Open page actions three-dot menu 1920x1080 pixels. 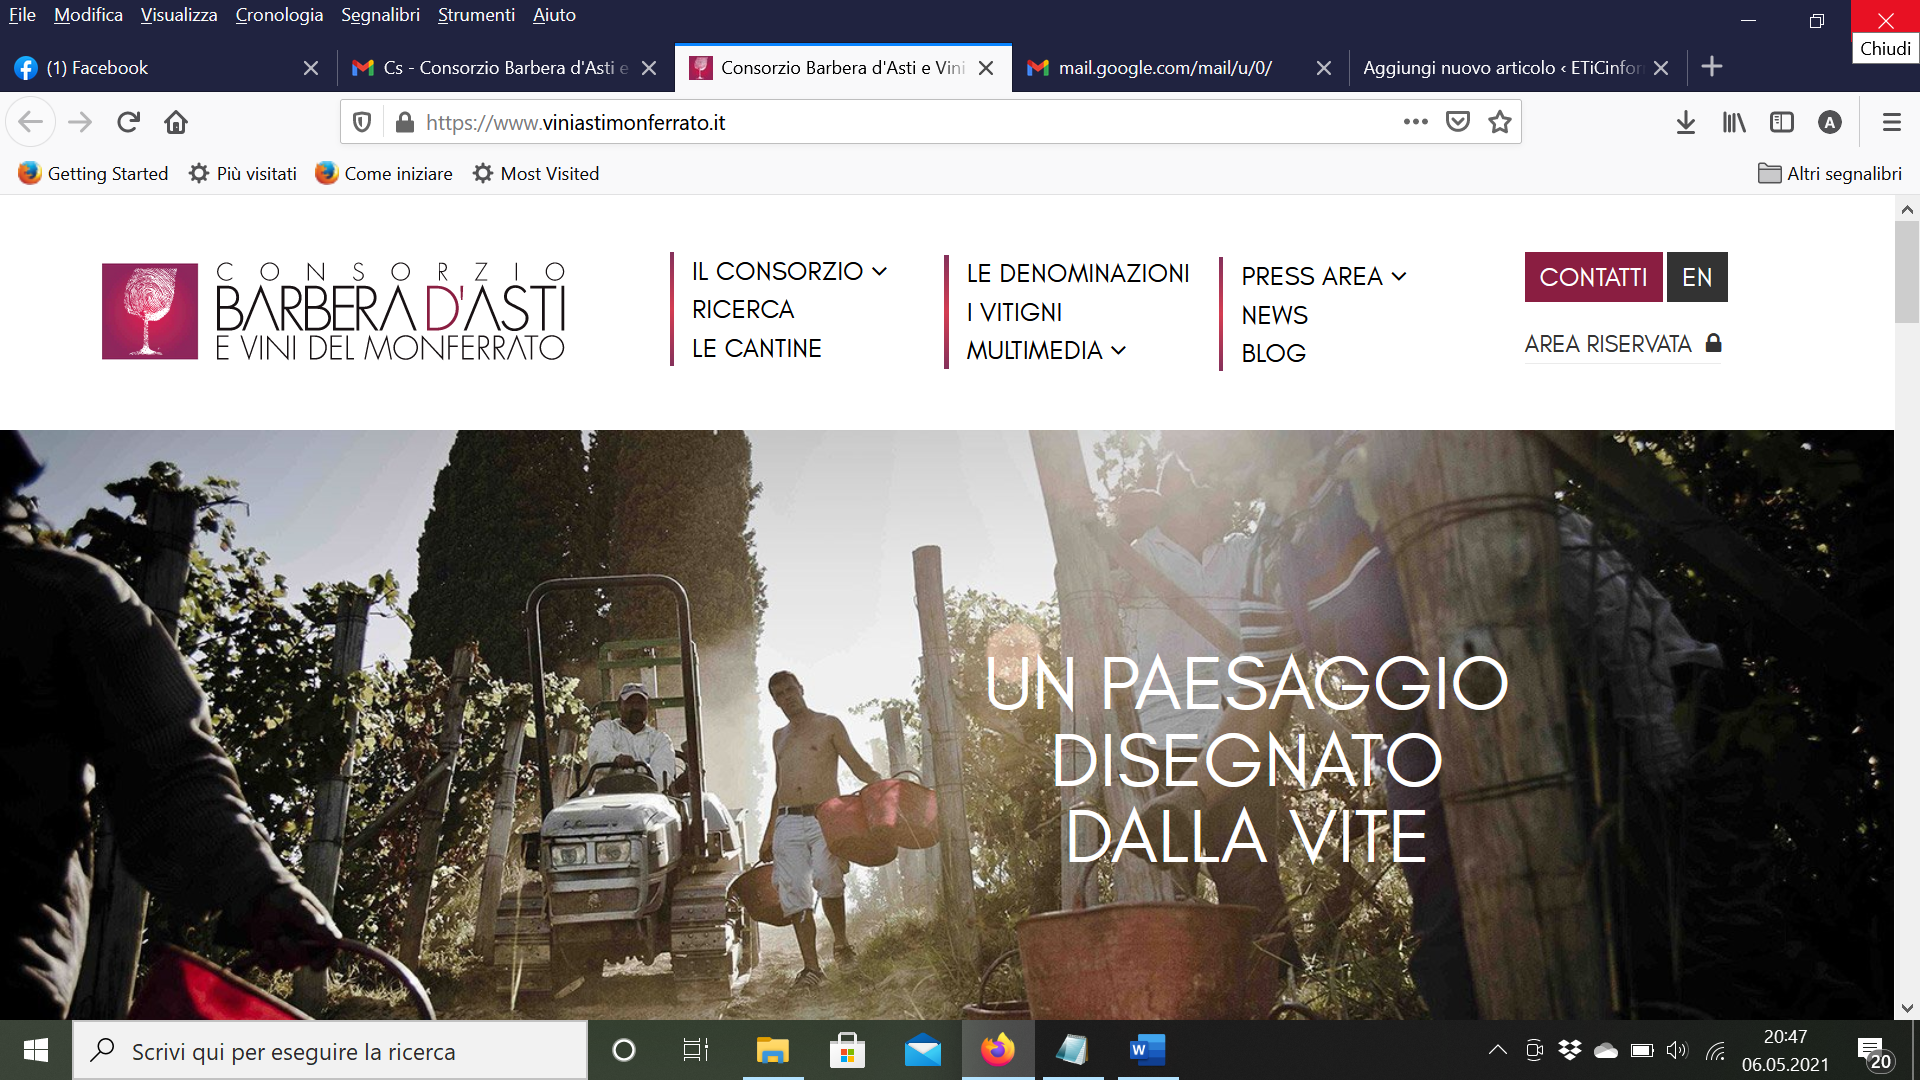coord(1415,122)
